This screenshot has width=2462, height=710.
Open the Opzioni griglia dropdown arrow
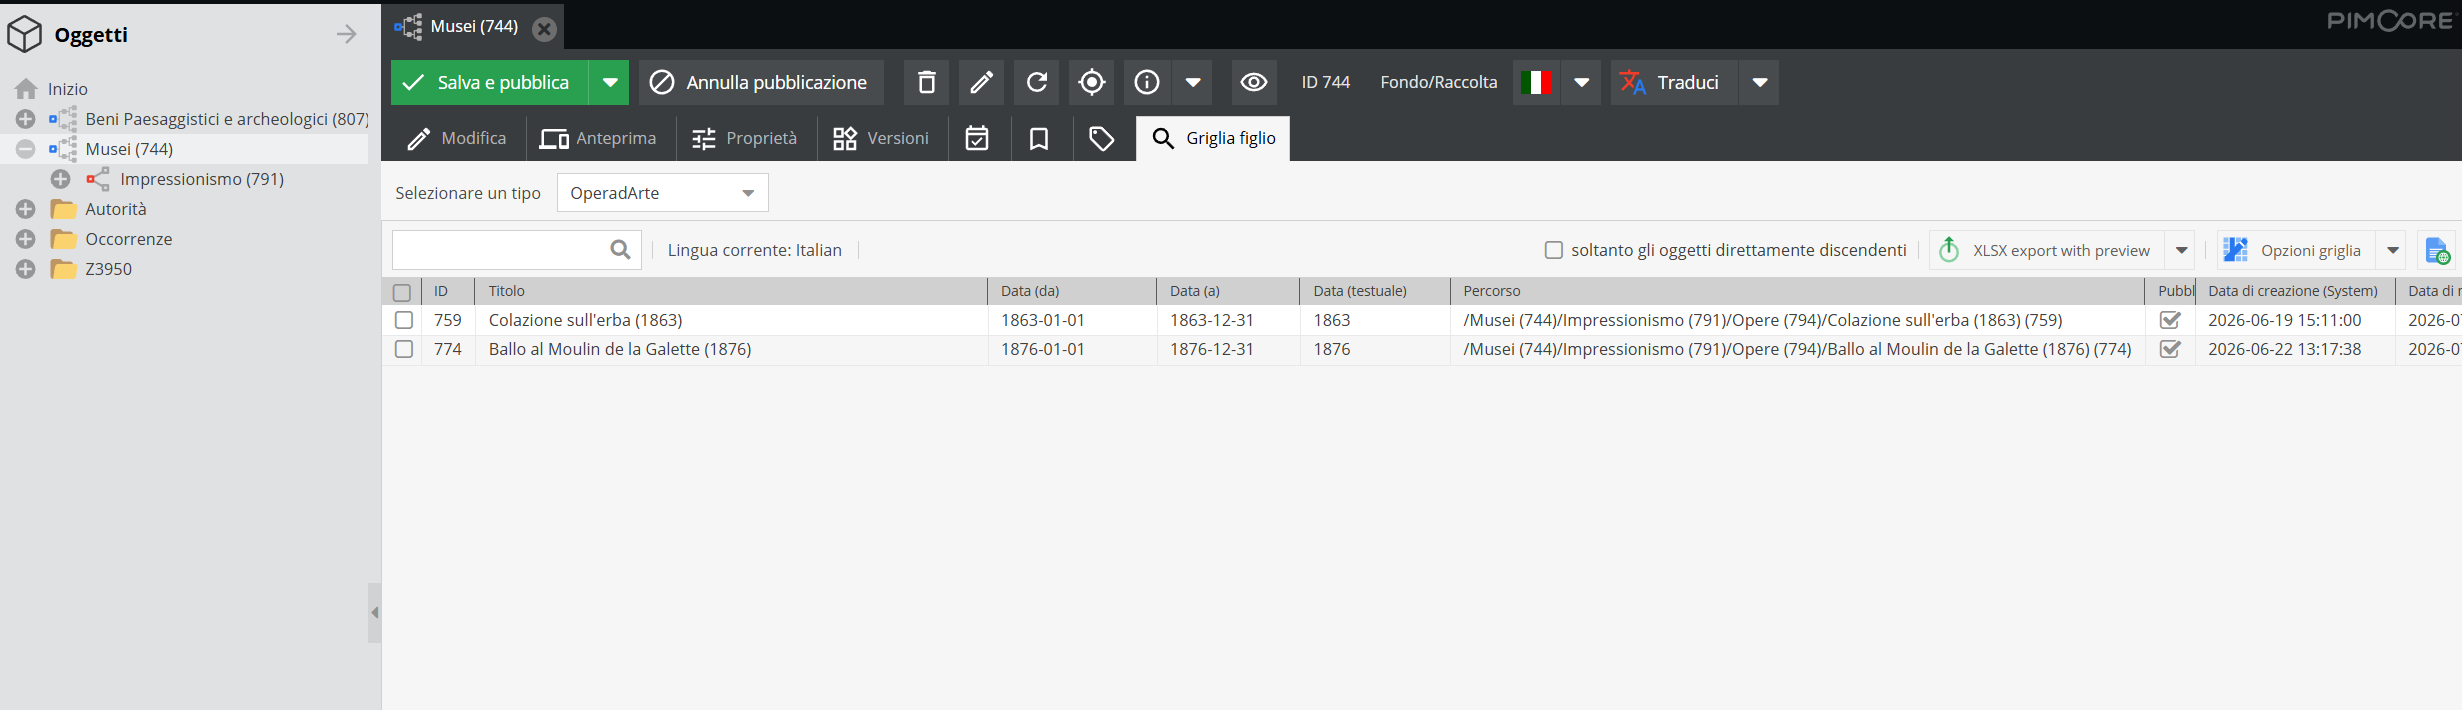tap(2393, 250)
